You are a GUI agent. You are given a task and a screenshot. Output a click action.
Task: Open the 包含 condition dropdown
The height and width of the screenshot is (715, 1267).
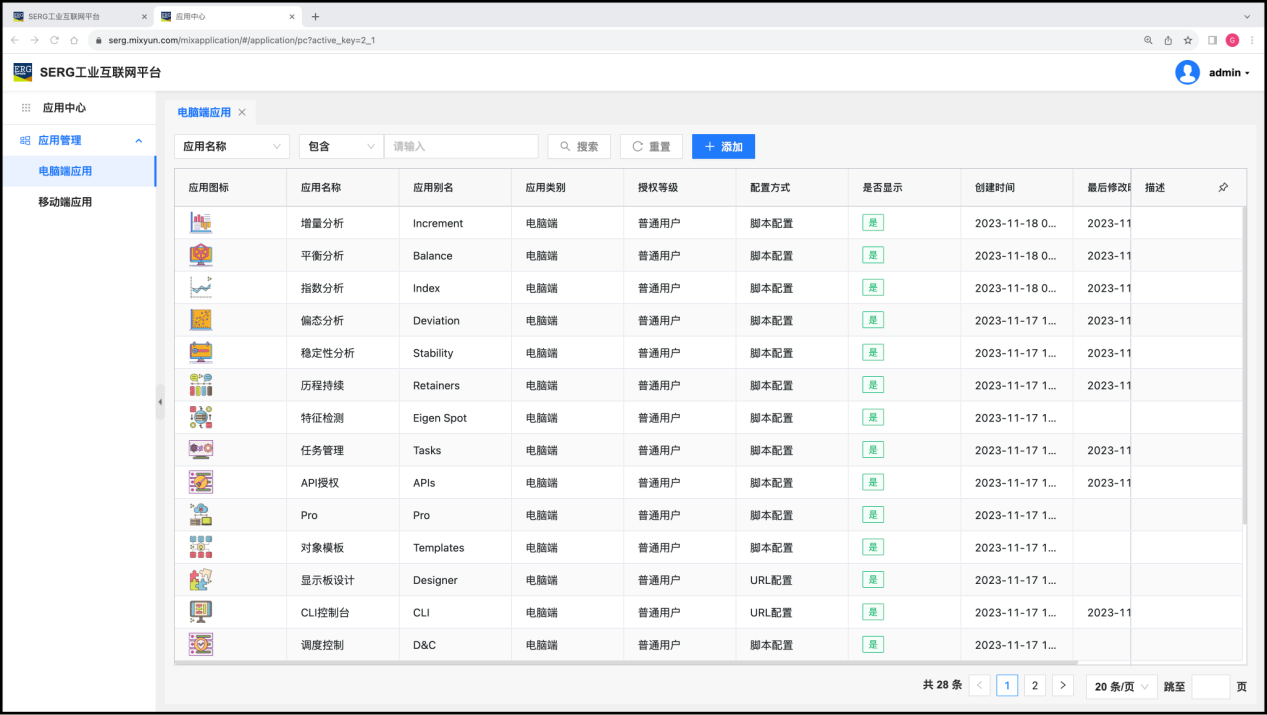click(341, 146)
